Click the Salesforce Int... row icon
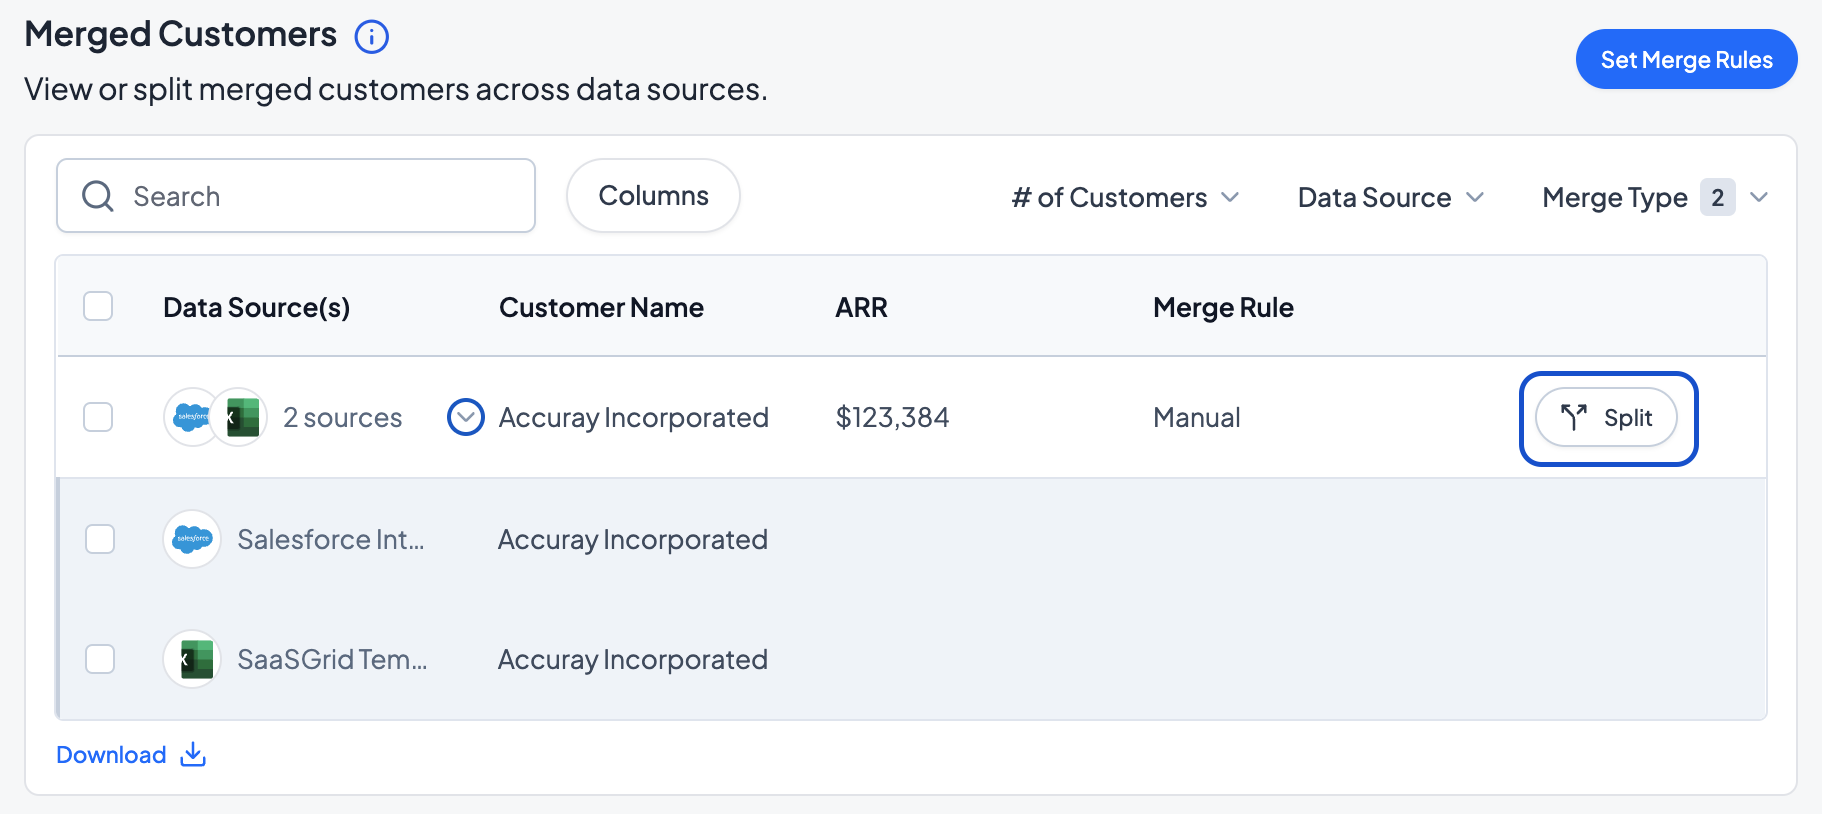This screenshot has height=814, width=1822. tap(192, 539)
